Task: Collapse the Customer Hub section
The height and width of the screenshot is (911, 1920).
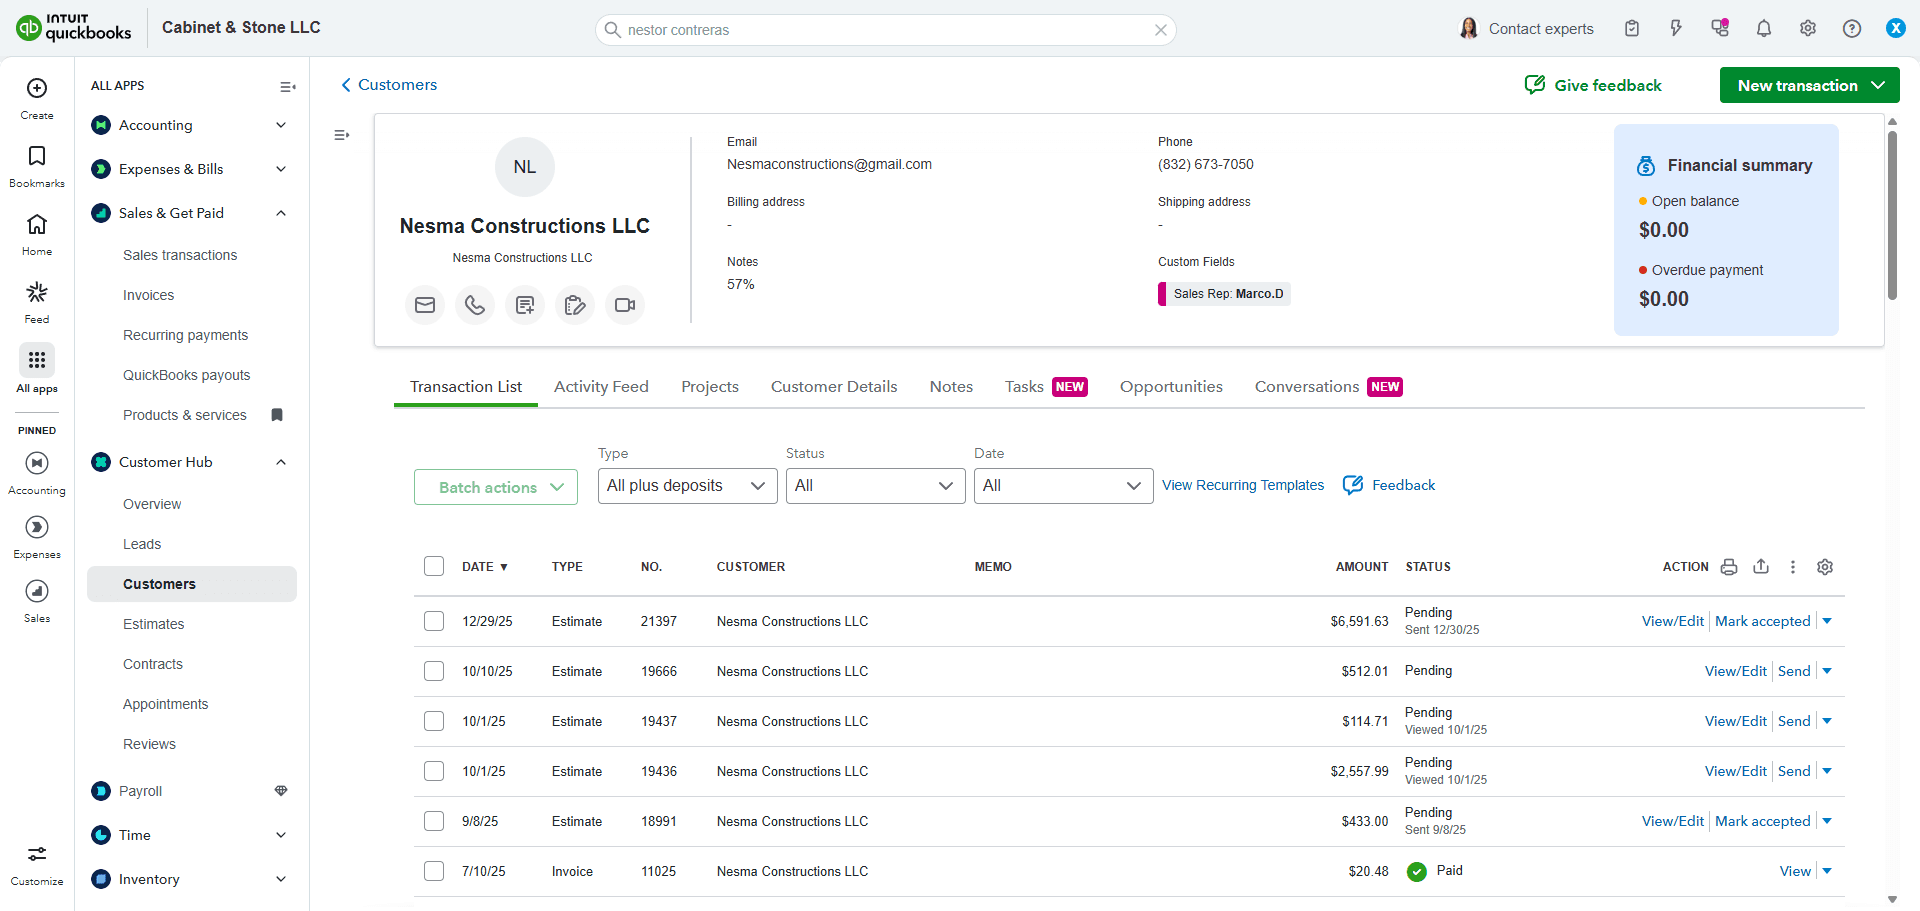Action: click(281, 462)
